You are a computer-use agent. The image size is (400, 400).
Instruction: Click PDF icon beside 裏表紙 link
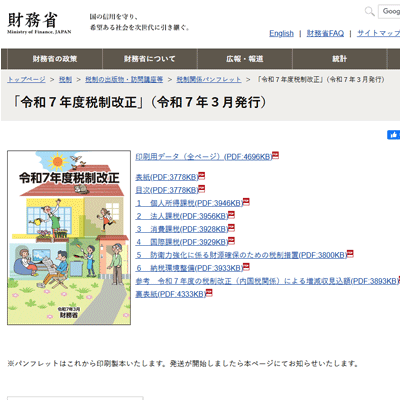coord(209,293)
